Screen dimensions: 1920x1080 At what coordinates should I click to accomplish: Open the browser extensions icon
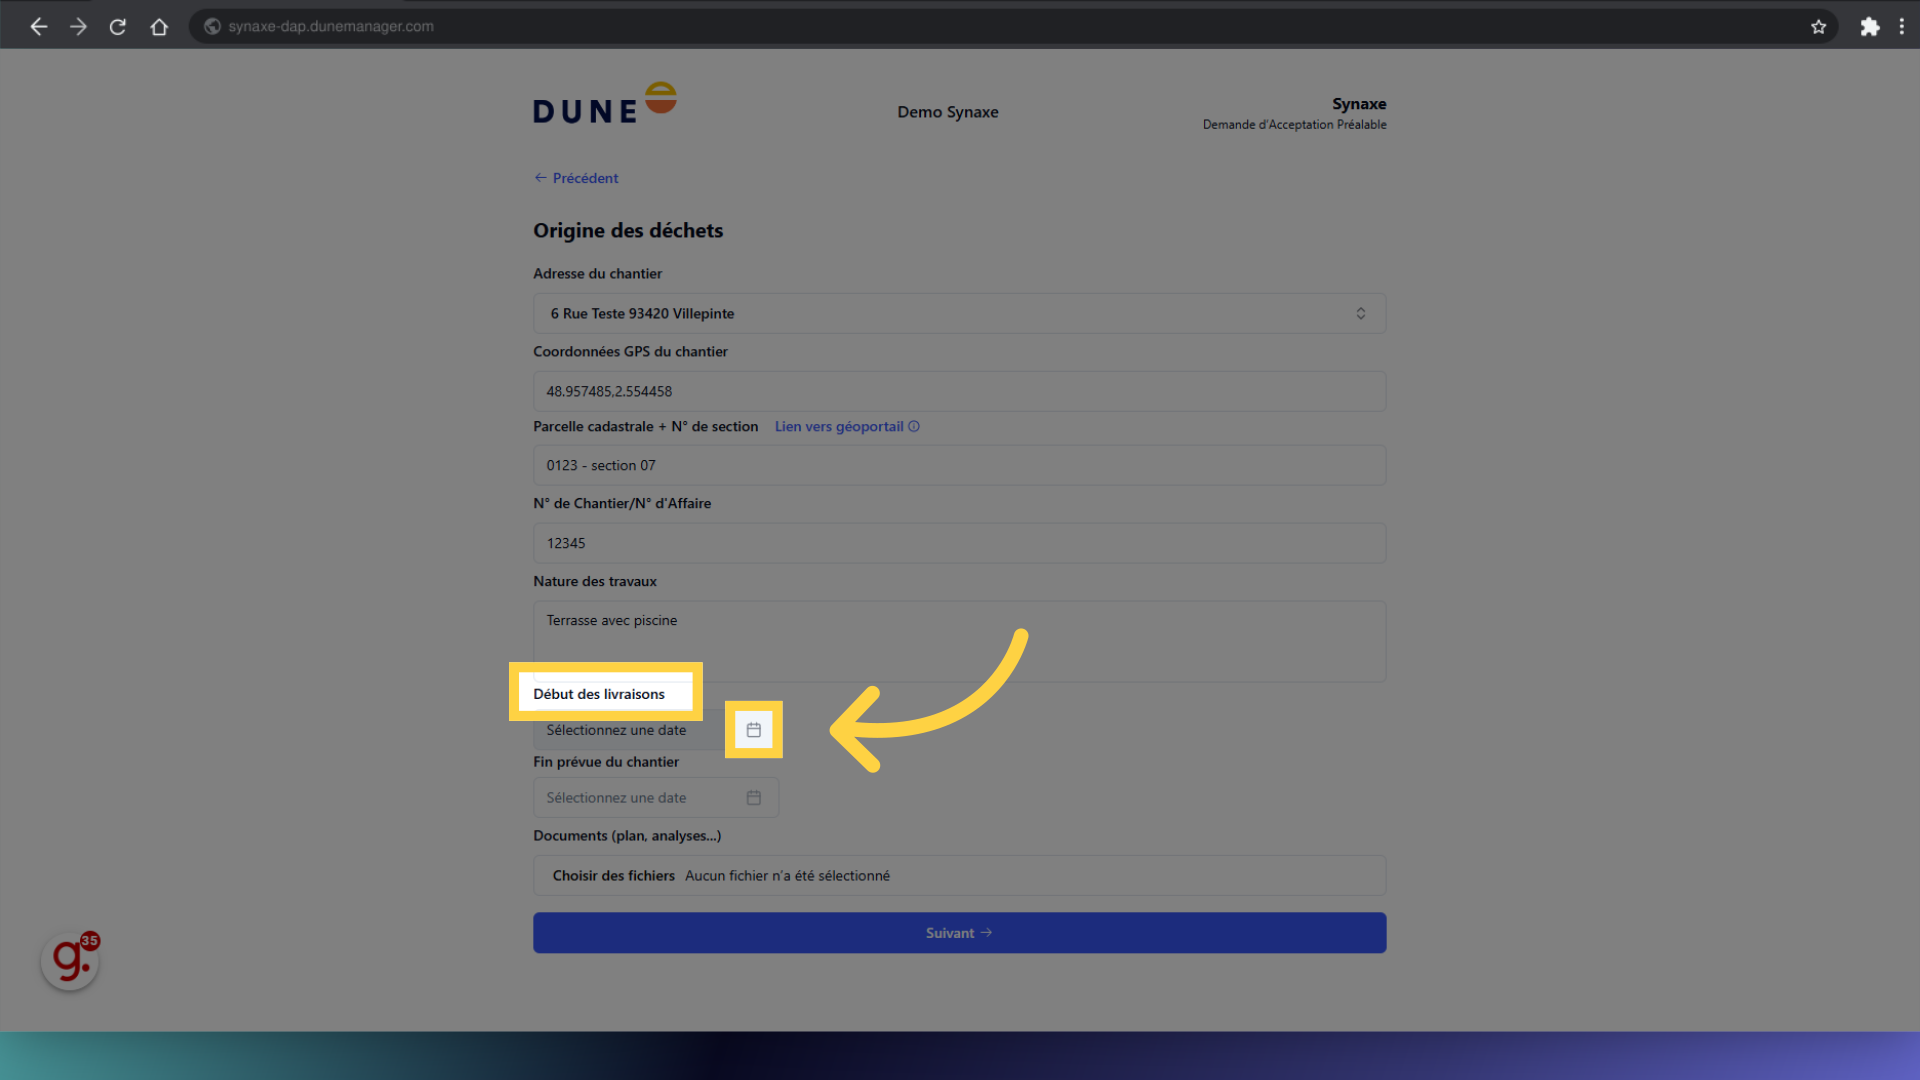coord(1870,26)
